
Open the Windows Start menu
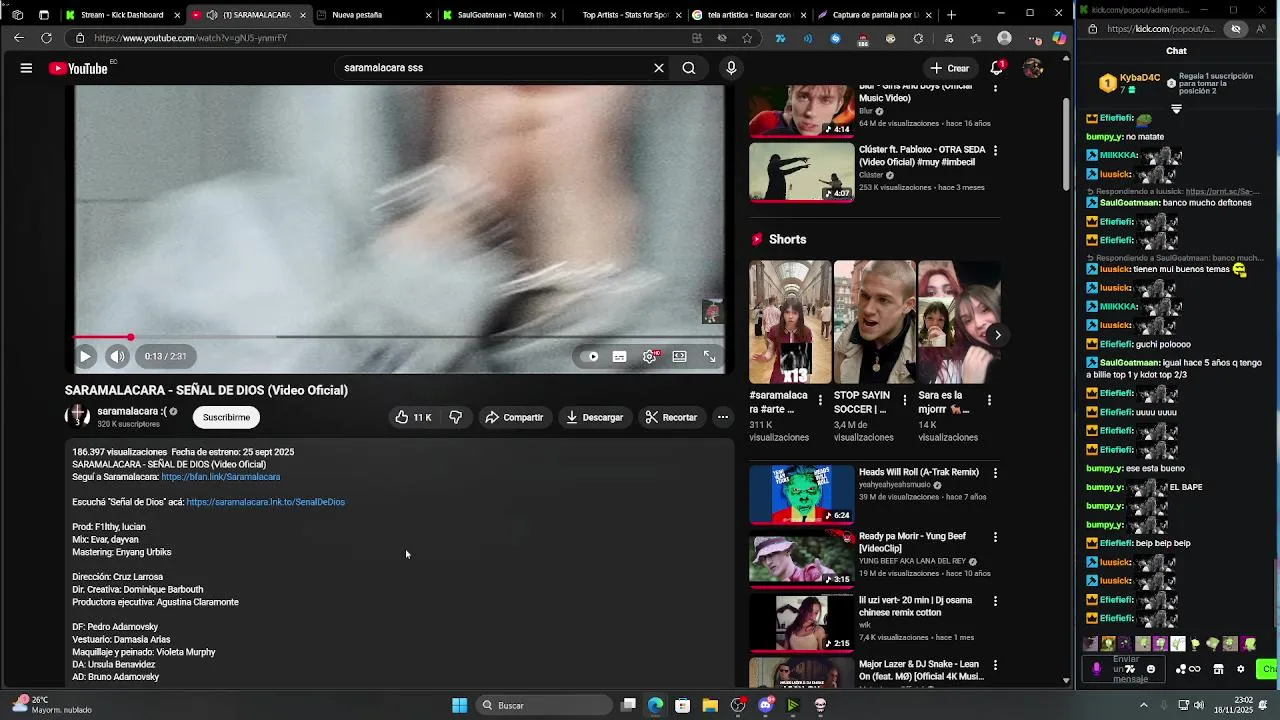pyautogui.click(x=459, y=705)
